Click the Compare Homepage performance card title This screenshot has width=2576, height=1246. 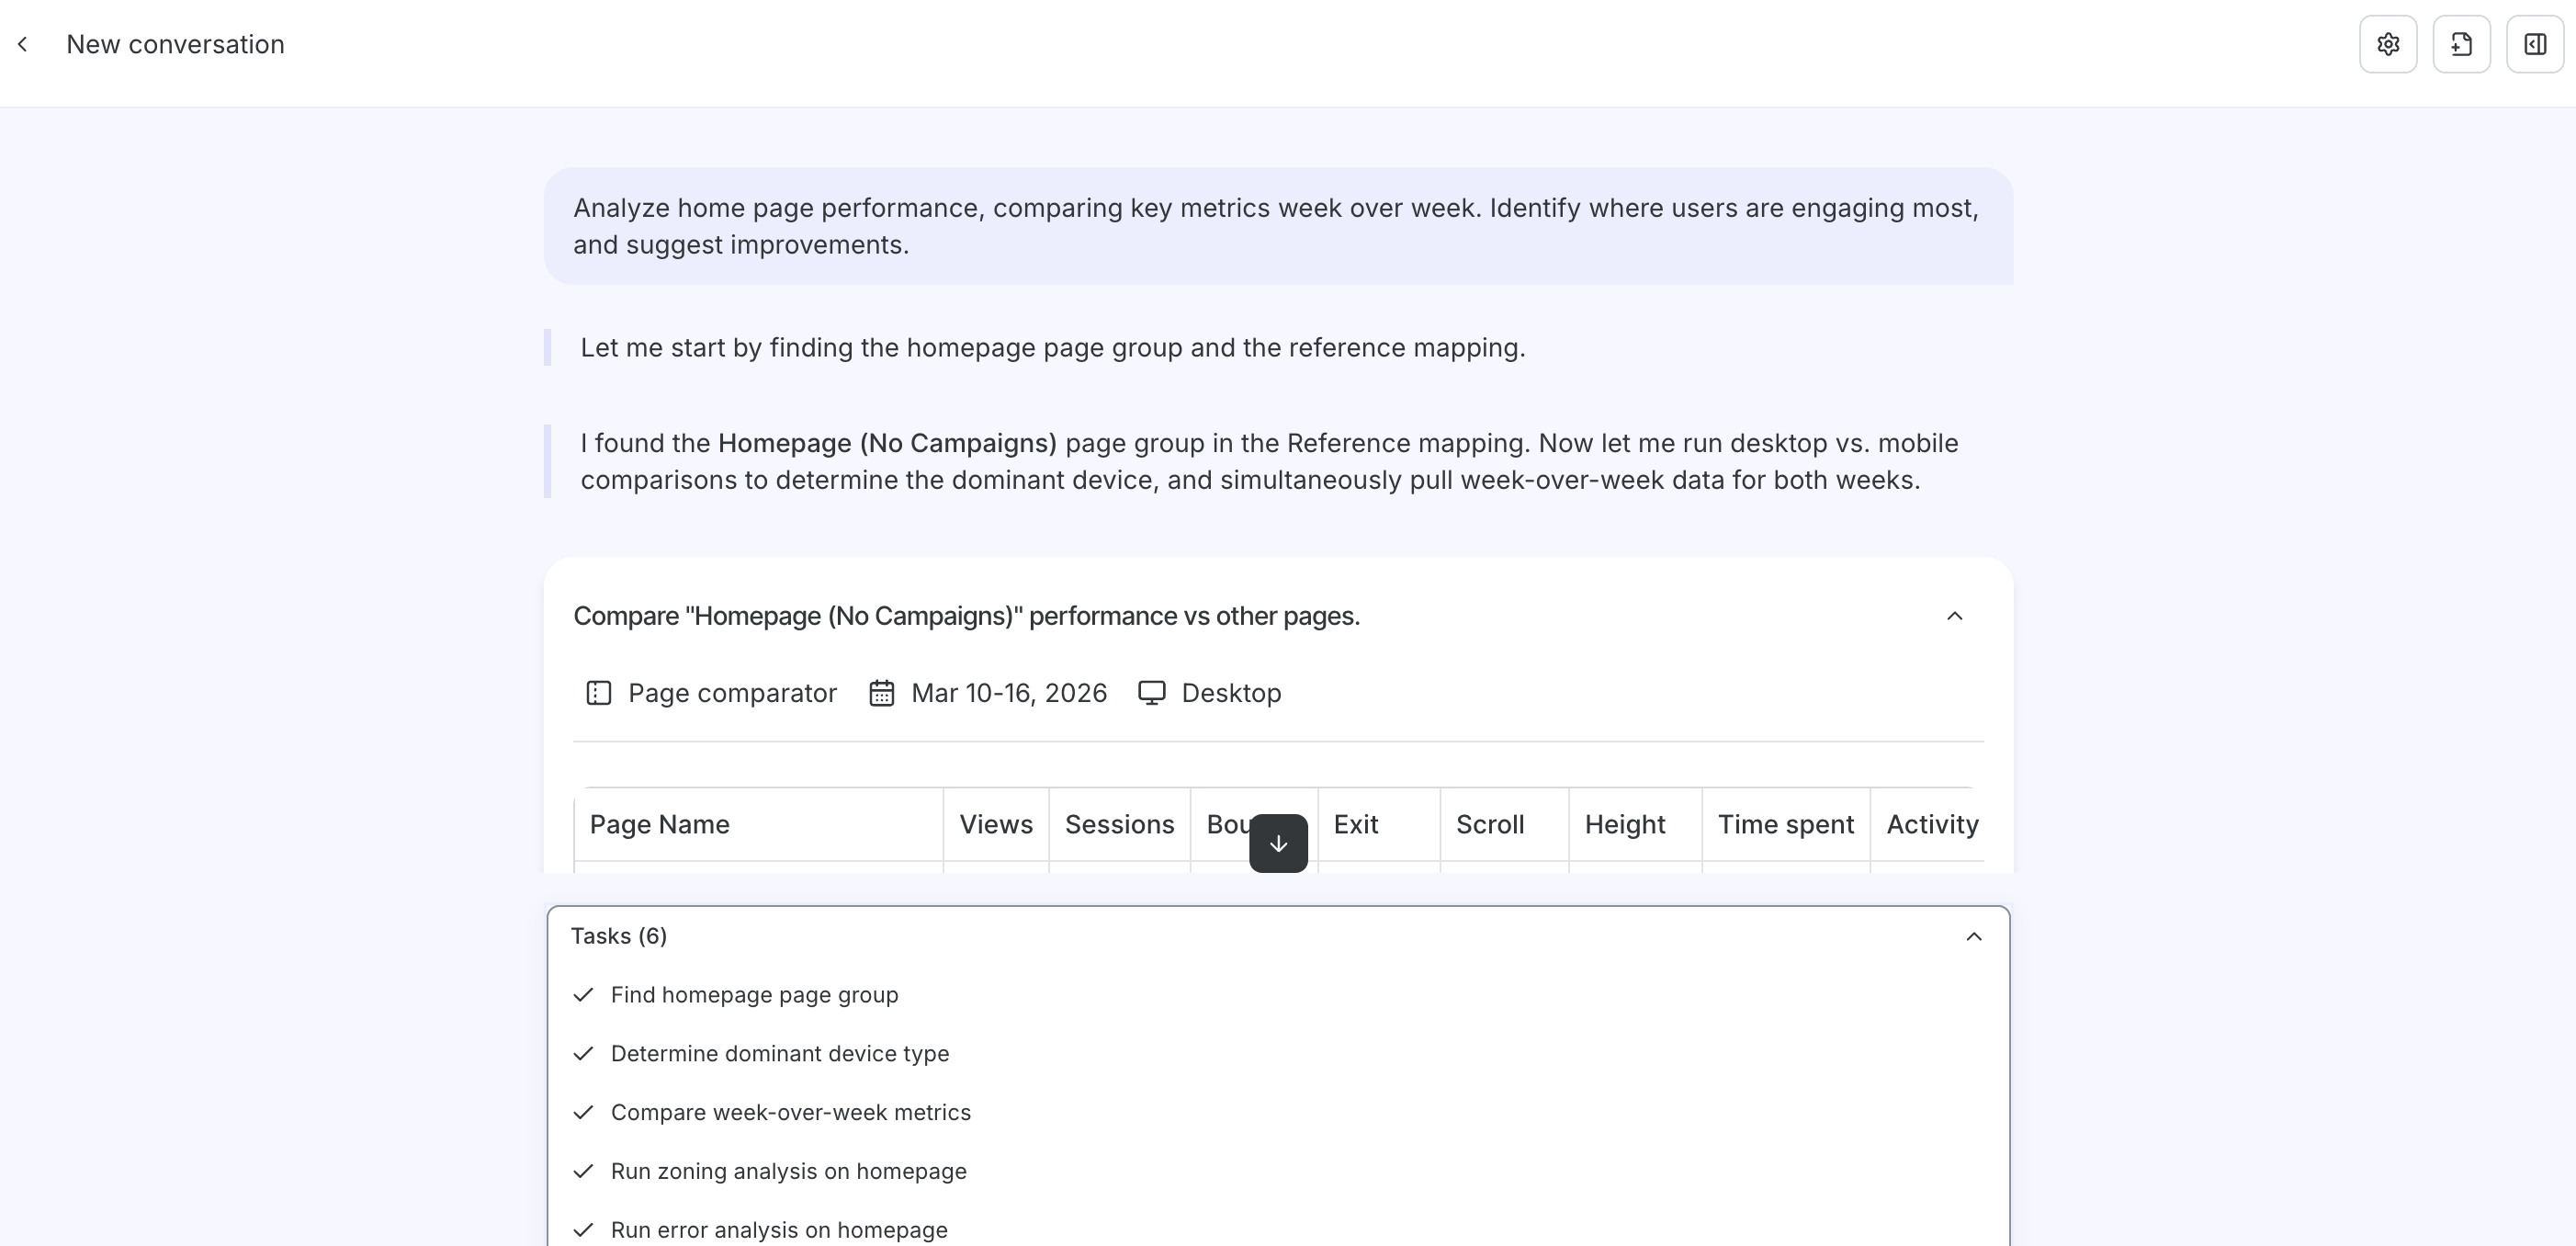[966, 616]
